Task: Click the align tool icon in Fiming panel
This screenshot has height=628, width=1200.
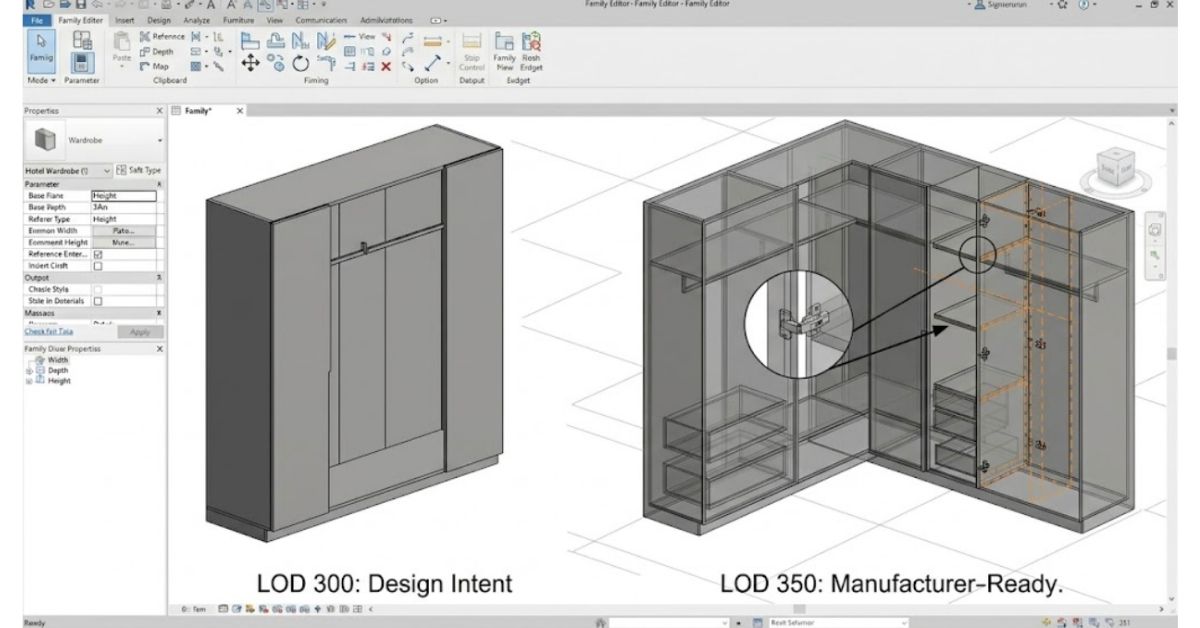Action: click(x=251, y=40)
